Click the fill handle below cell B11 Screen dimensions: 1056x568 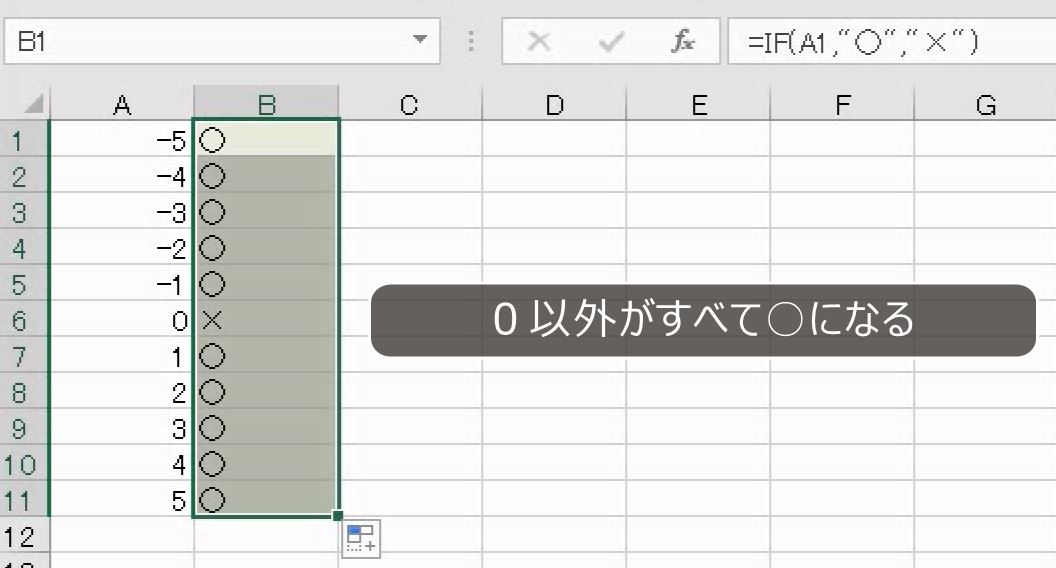[x=338, y=516]
